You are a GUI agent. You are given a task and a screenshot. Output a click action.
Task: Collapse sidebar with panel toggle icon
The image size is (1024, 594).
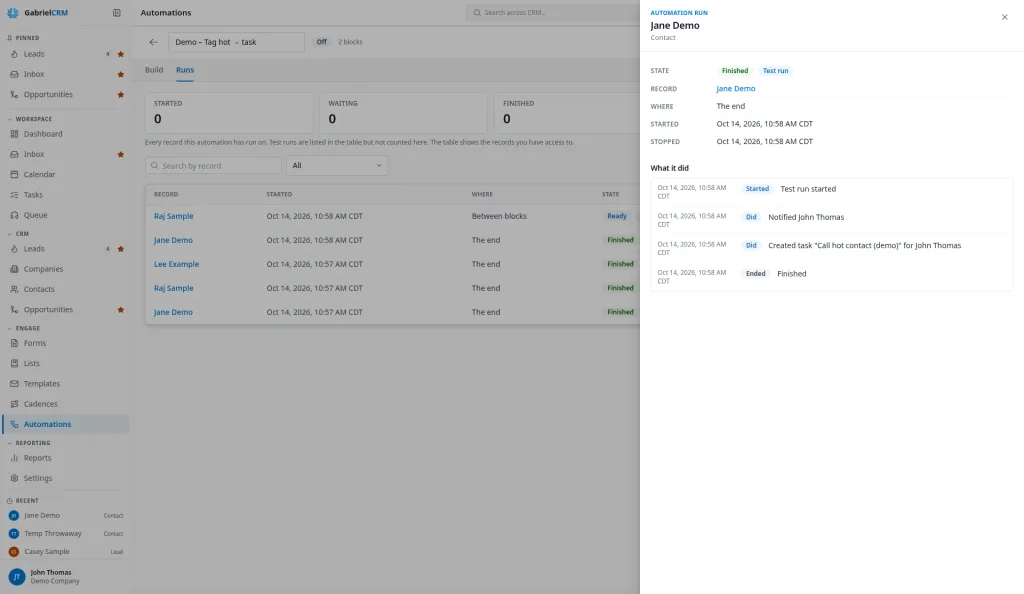(116, 12)
